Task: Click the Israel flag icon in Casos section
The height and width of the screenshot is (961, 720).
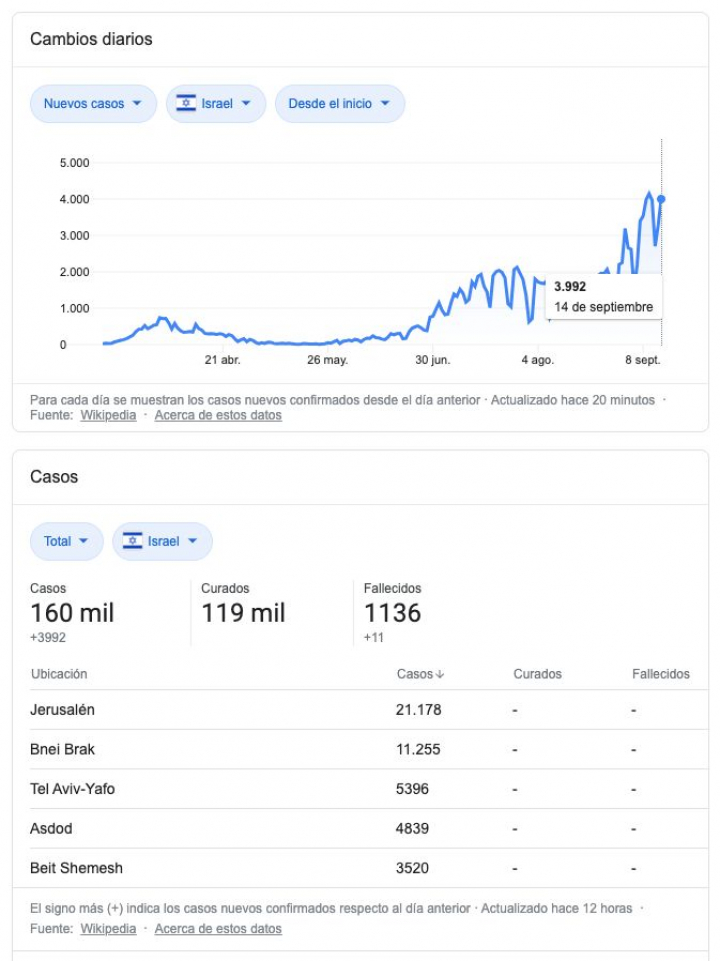Action: pos(132,541)
